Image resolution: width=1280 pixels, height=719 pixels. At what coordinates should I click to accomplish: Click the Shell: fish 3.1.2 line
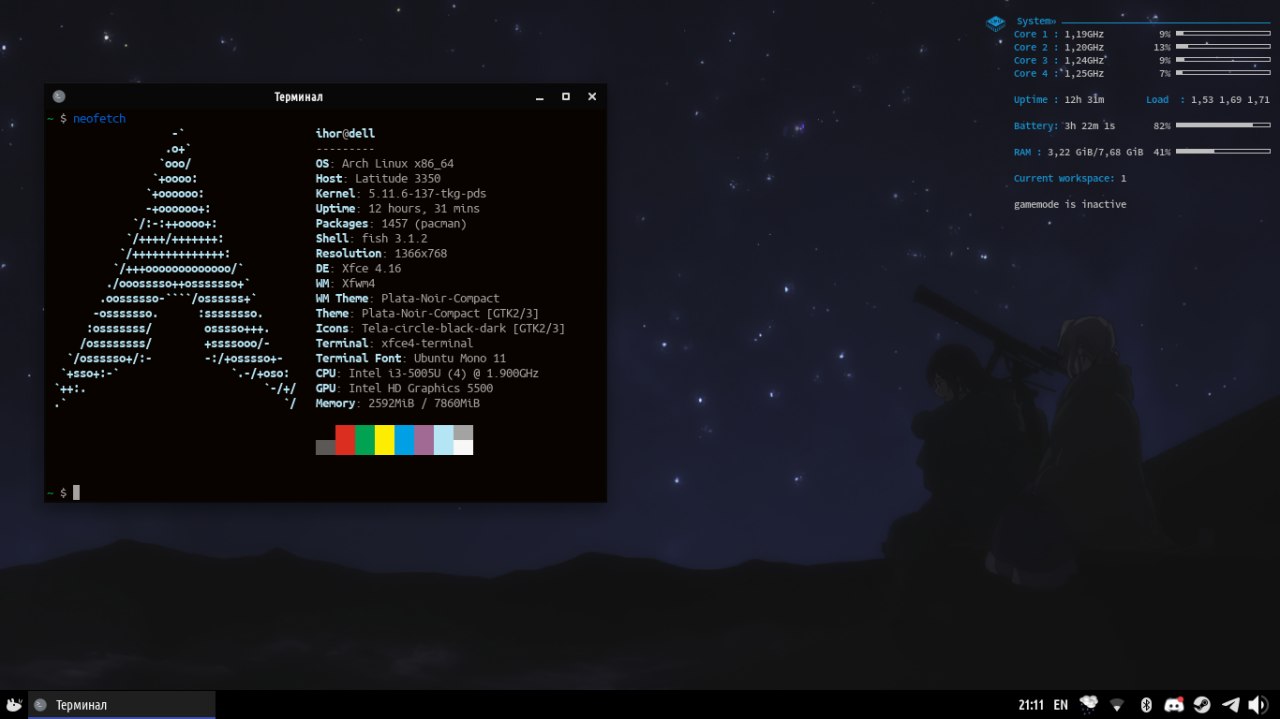[371, 238]
